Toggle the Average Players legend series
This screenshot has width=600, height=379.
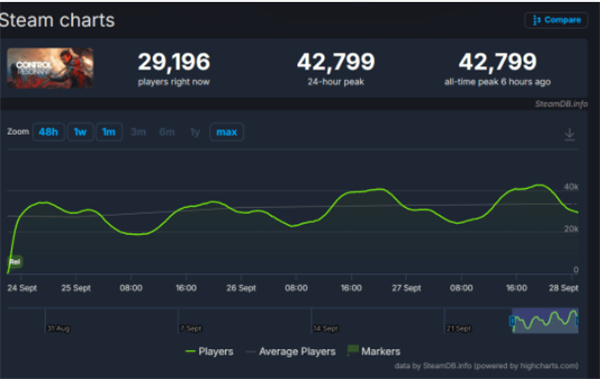tap(291, 351)
